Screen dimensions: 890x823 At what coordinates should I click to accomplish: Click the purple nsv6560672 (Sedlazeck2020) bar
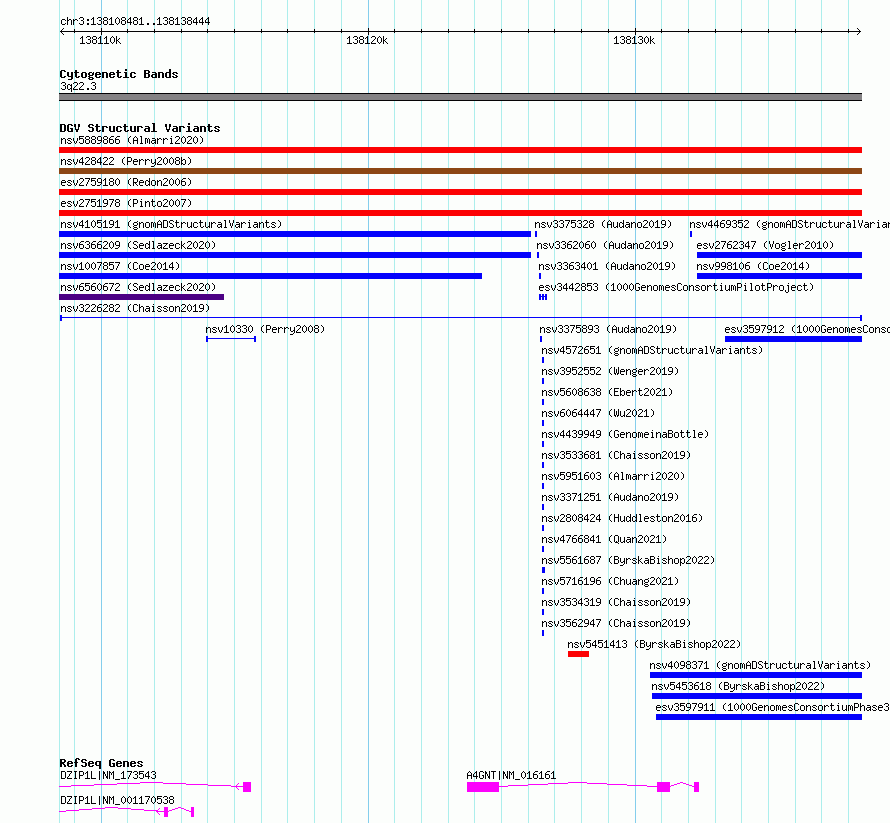pos(141,297)
